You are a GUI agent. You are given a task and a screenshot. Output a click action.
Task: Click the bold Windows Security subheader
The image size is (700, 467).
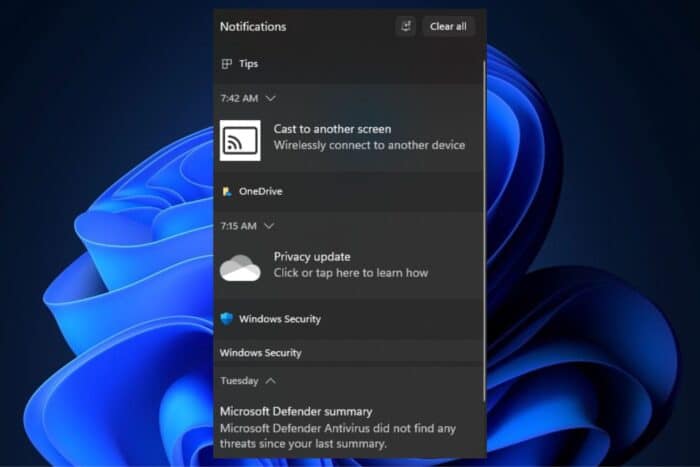(260, 353)
